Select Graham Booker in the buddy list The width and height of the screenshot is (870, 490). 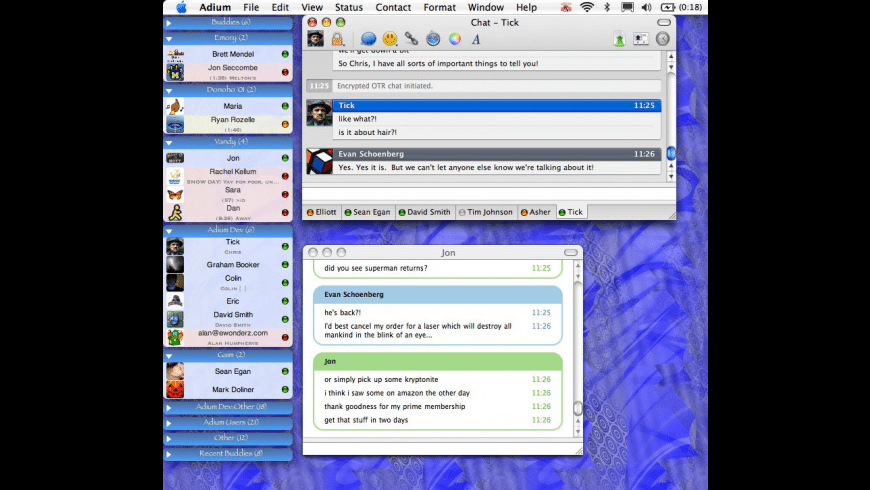[x=233, y=265]
